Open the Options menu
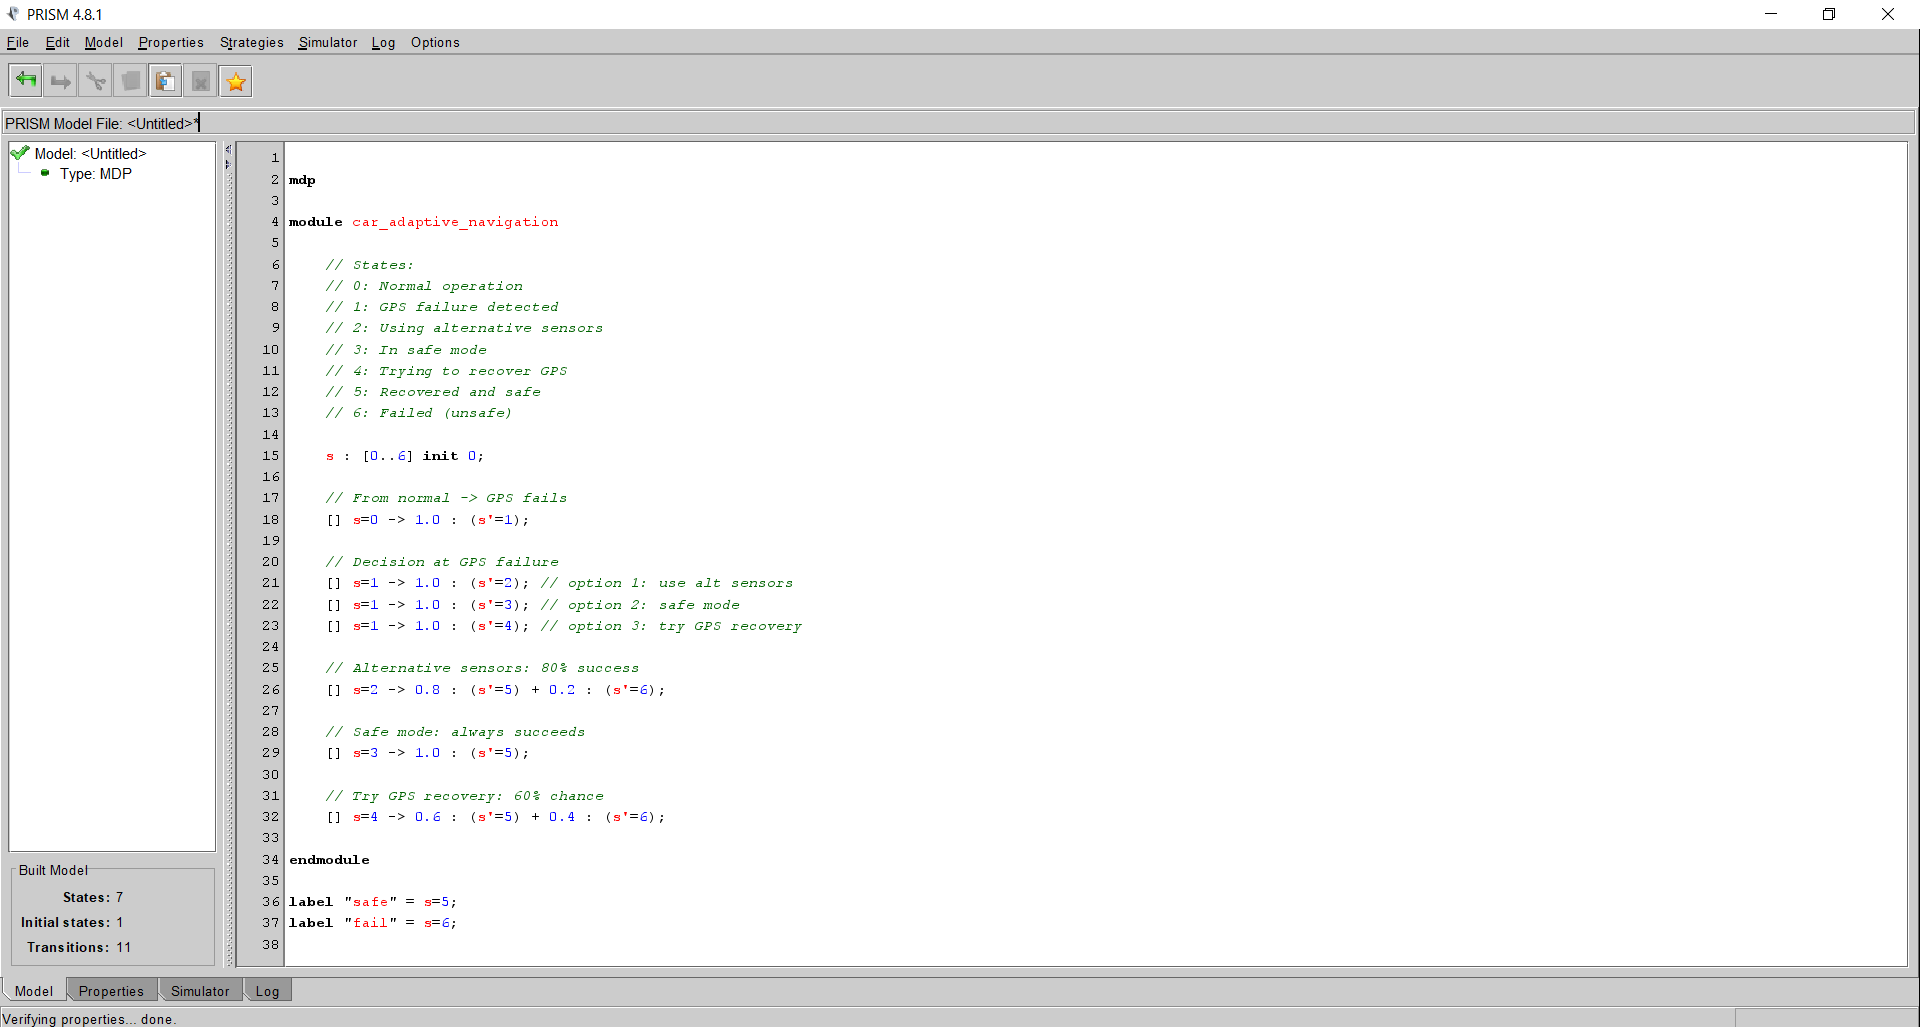The image size is (1920, 1027). point(435,42)
